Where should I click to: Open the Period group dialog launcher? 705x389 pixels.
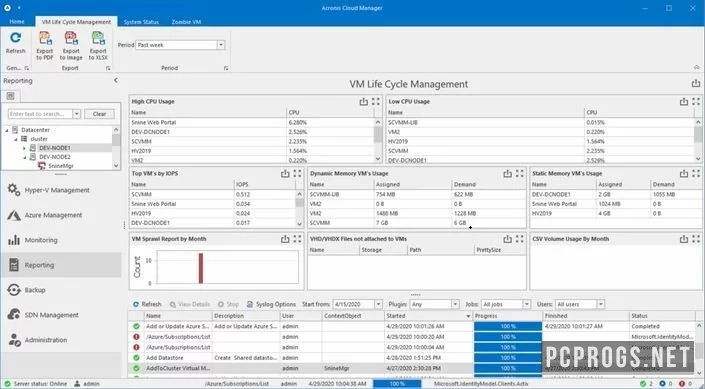(226, 68)
